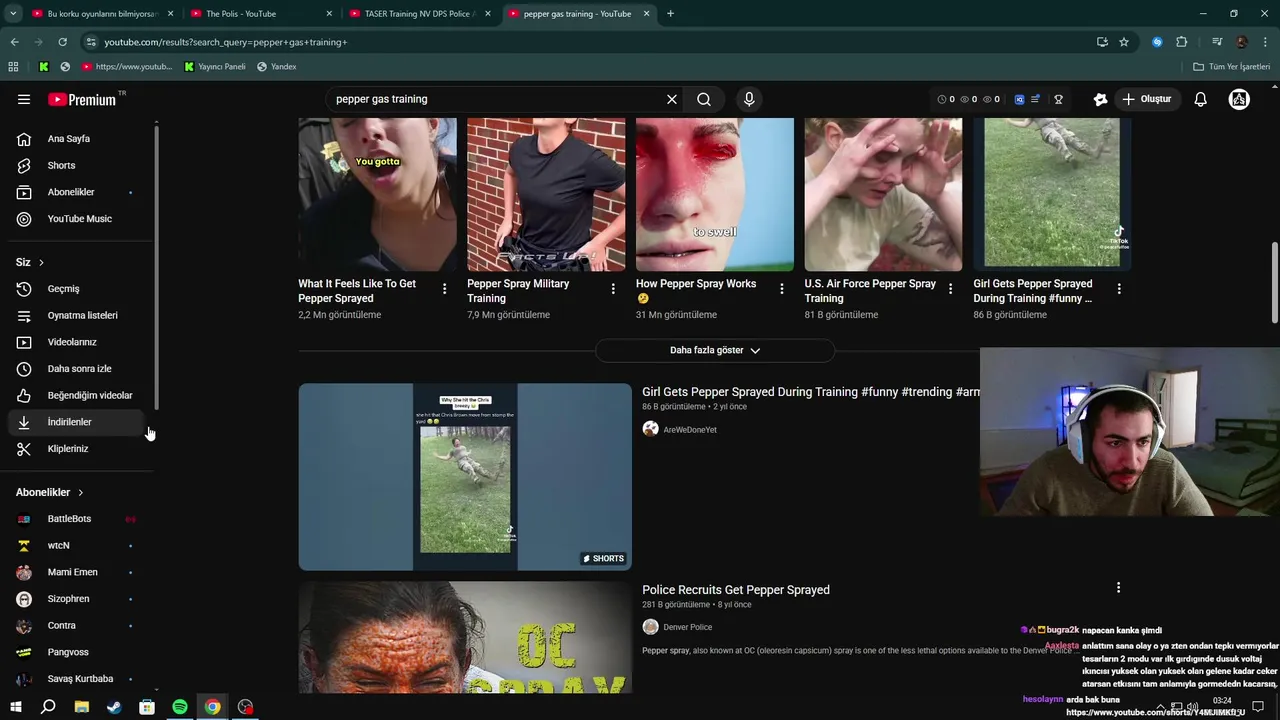Click the page vertical scrollbar
This screenshot has width=1280, height=720.
[1274, 283]
